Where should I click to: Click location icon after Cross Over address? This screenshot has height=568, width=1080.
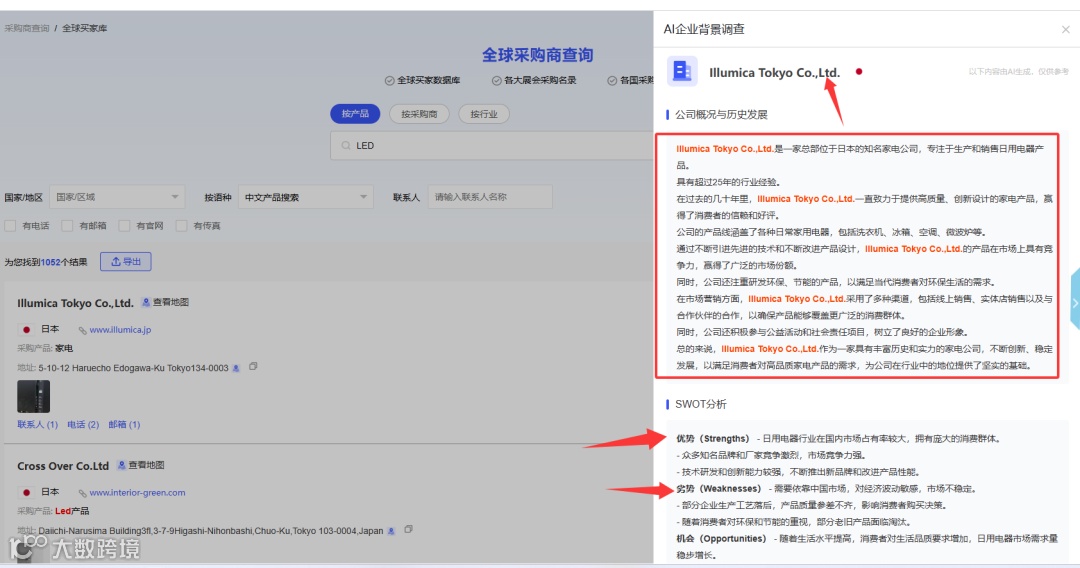tap(391, 531)
